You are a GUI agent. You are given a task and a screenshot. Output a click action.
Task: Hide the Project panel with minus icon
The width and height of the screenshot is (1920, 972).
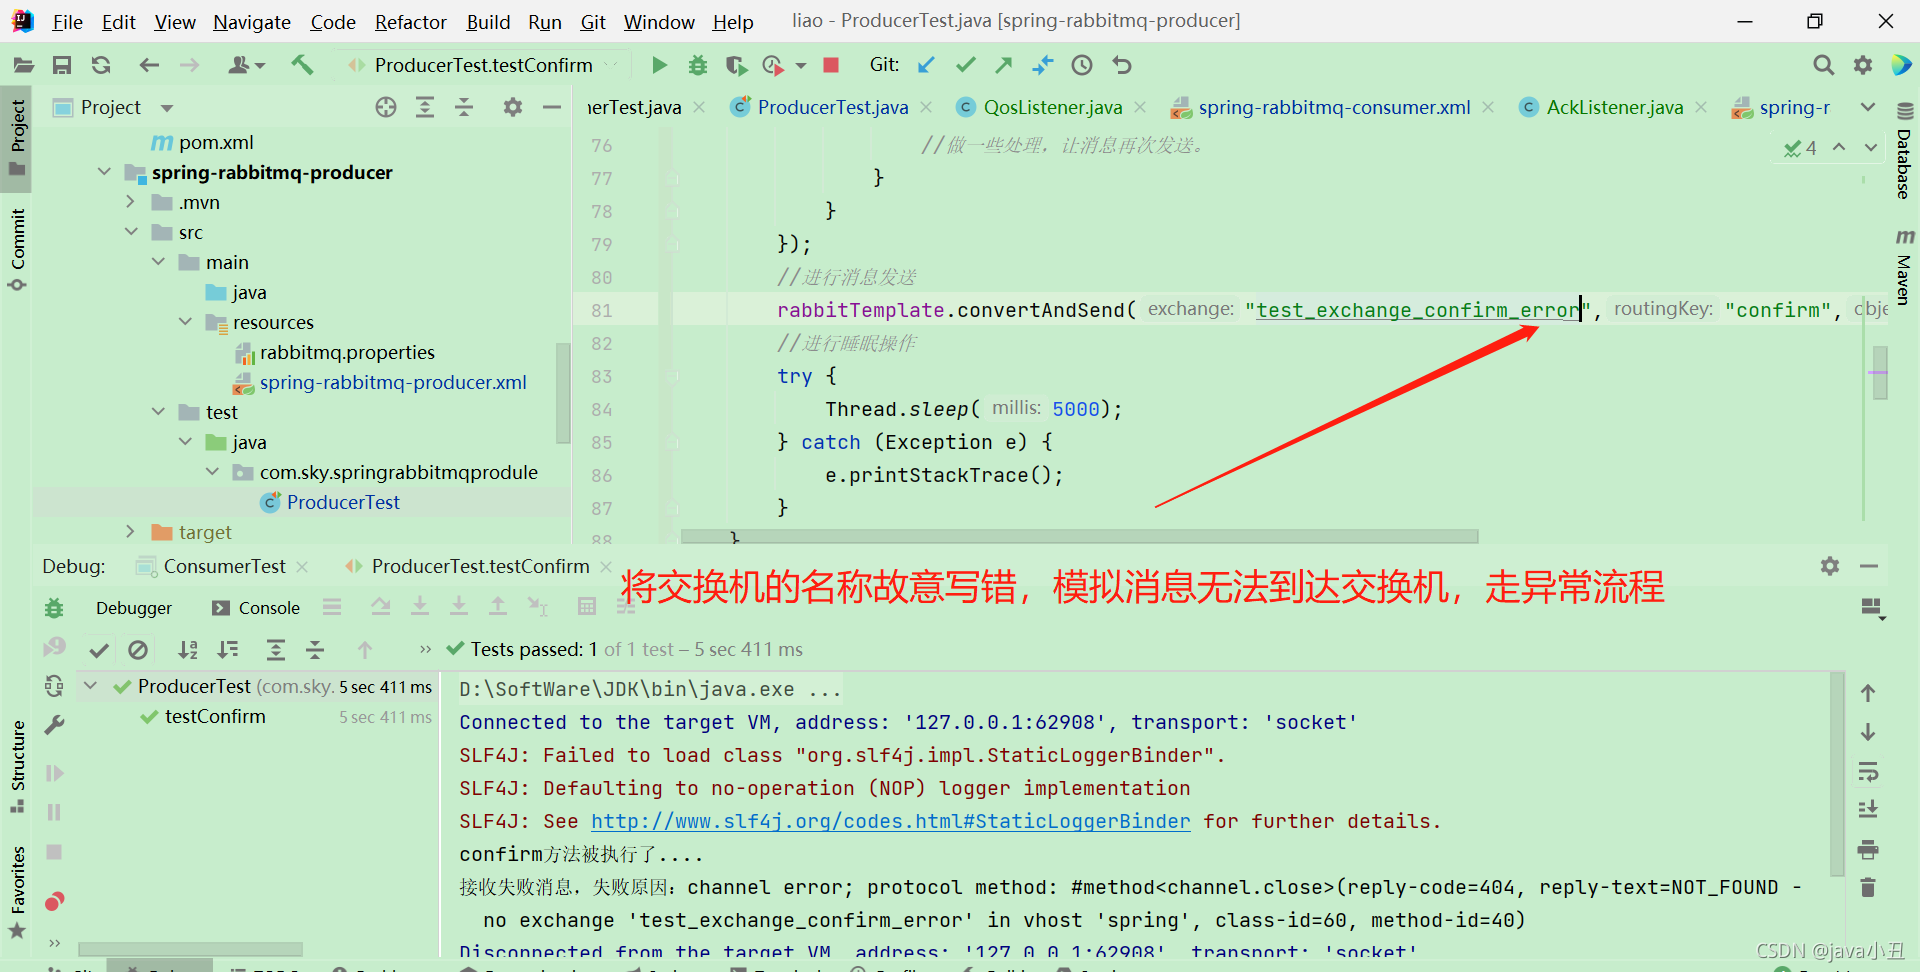[552, 107]
